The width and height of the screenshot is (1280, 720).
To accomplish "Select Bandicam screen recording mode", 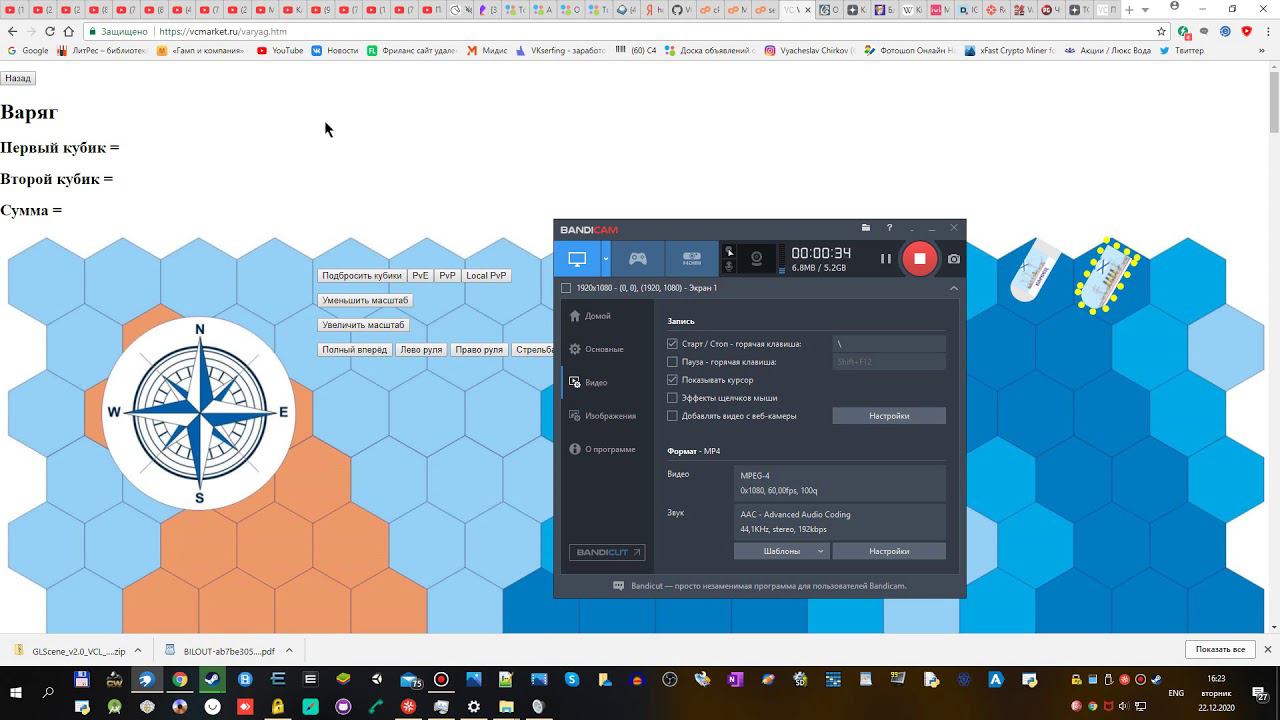I will [577, 259].
